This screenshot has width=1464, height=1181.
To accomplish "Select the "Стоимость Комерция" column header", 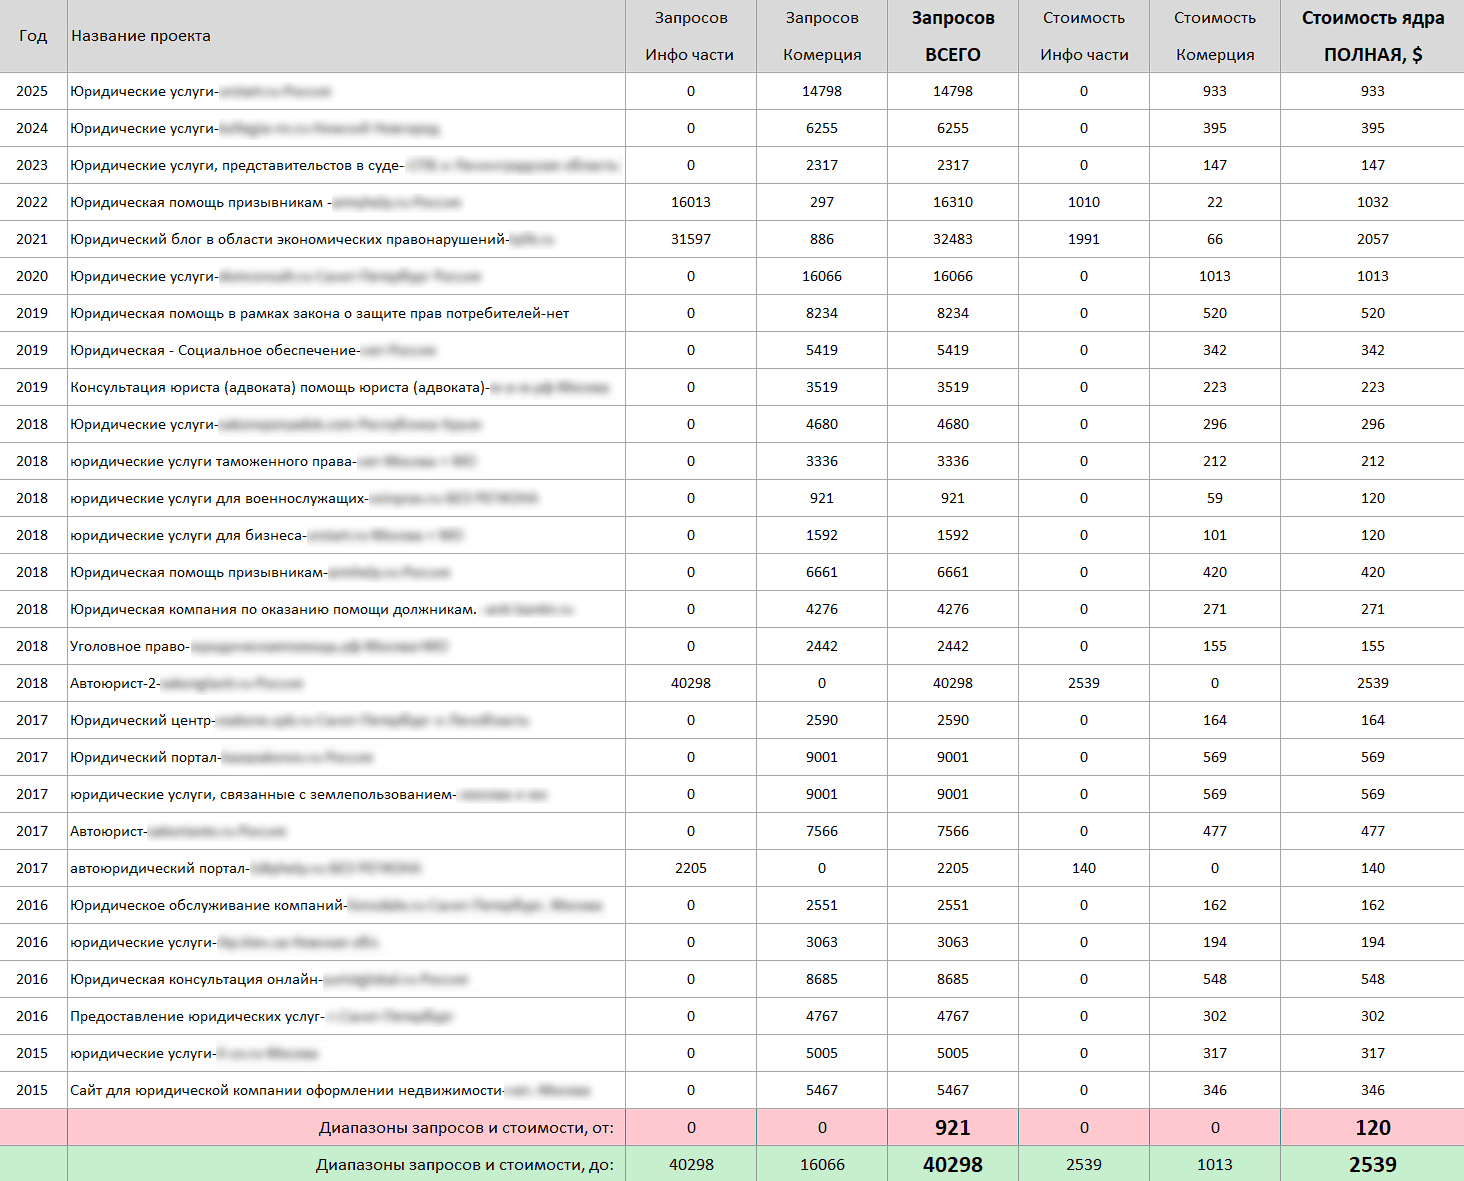I will pyautogui.click(x=1214, y=36).
